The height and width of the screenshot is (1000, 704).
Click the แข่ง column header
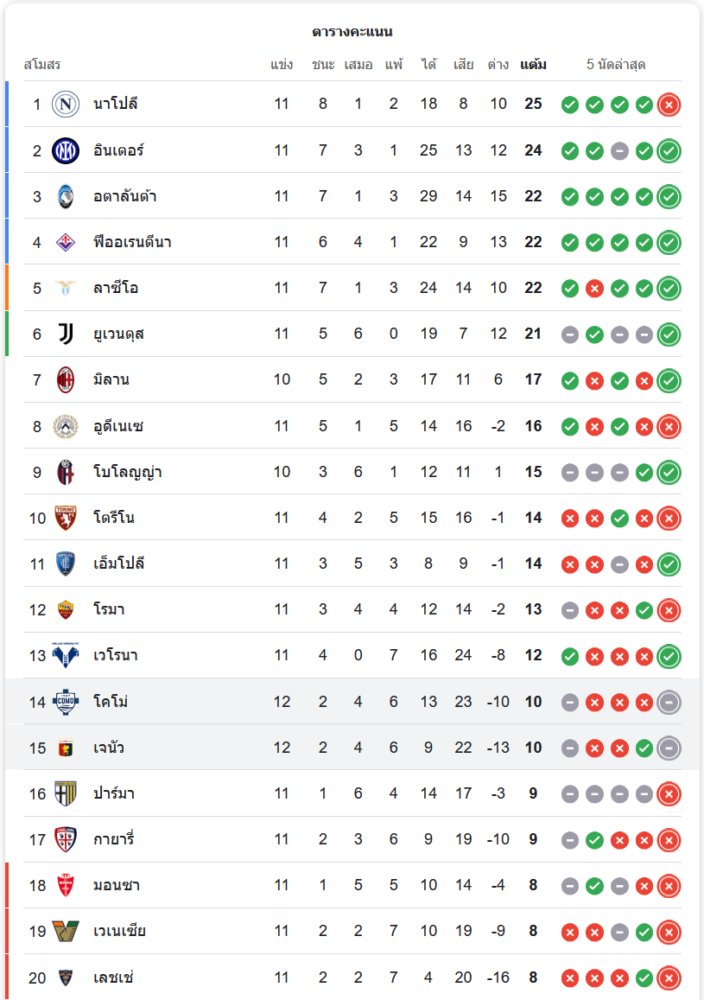pyautogui.click(x=281, y=65)
